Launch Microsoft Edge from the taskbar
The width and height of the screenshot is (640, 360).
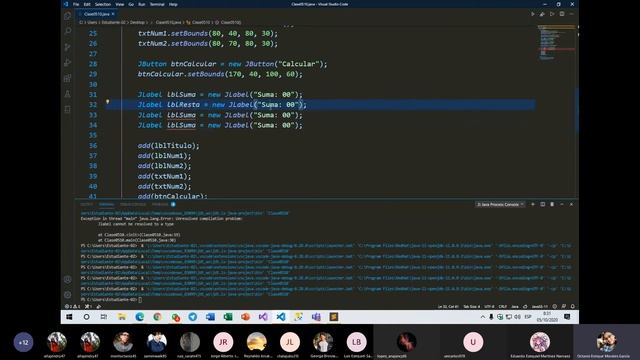[140, 317]
